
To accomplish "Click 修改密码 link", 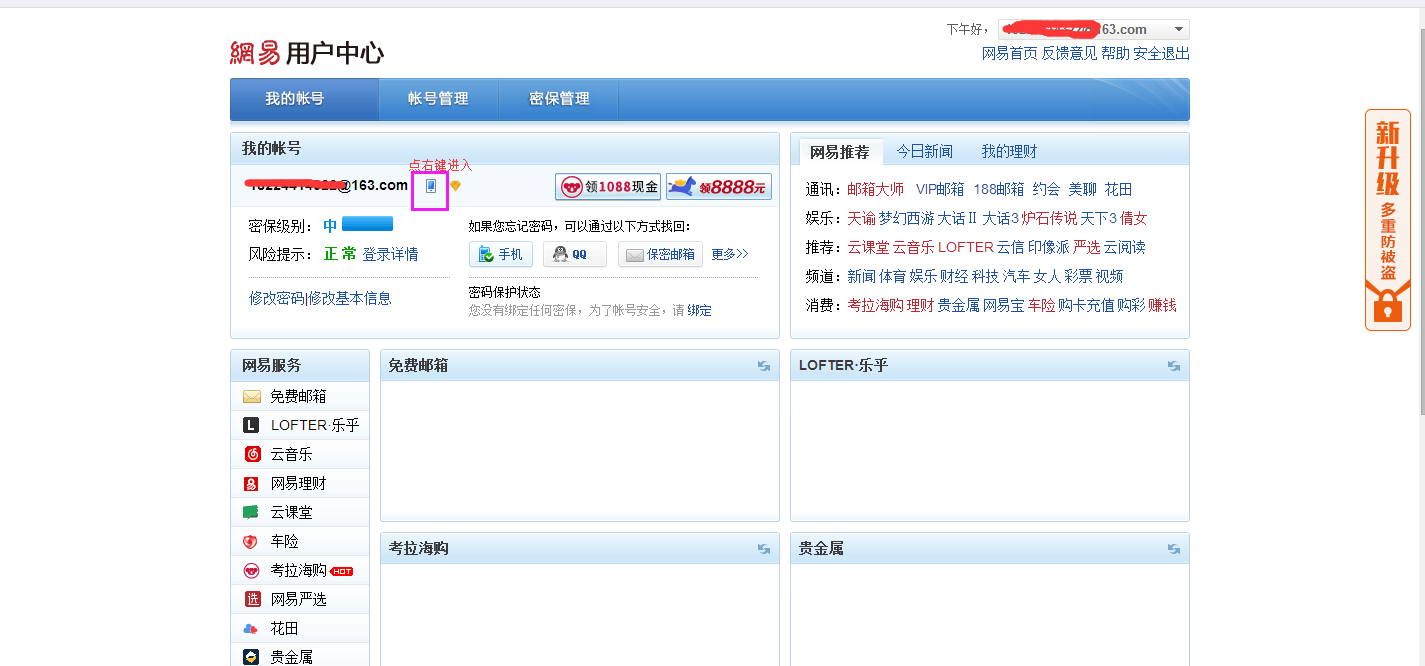I will coord(278,298).
